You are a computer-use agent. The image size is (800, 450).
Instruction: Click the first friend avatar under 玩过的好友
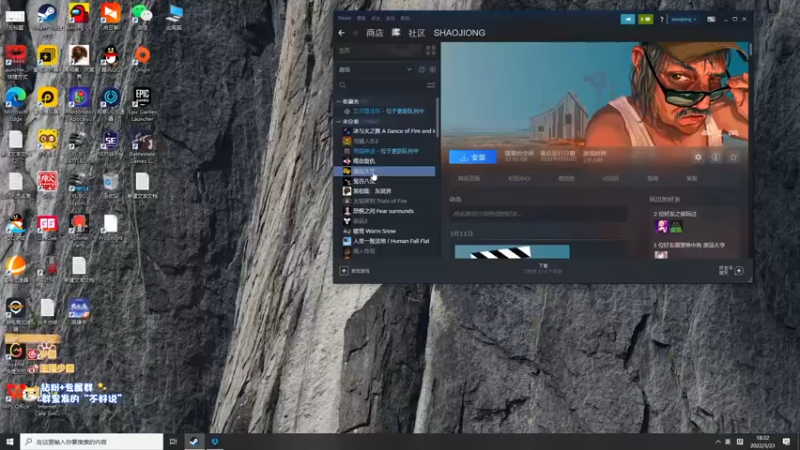pos(661,226)
